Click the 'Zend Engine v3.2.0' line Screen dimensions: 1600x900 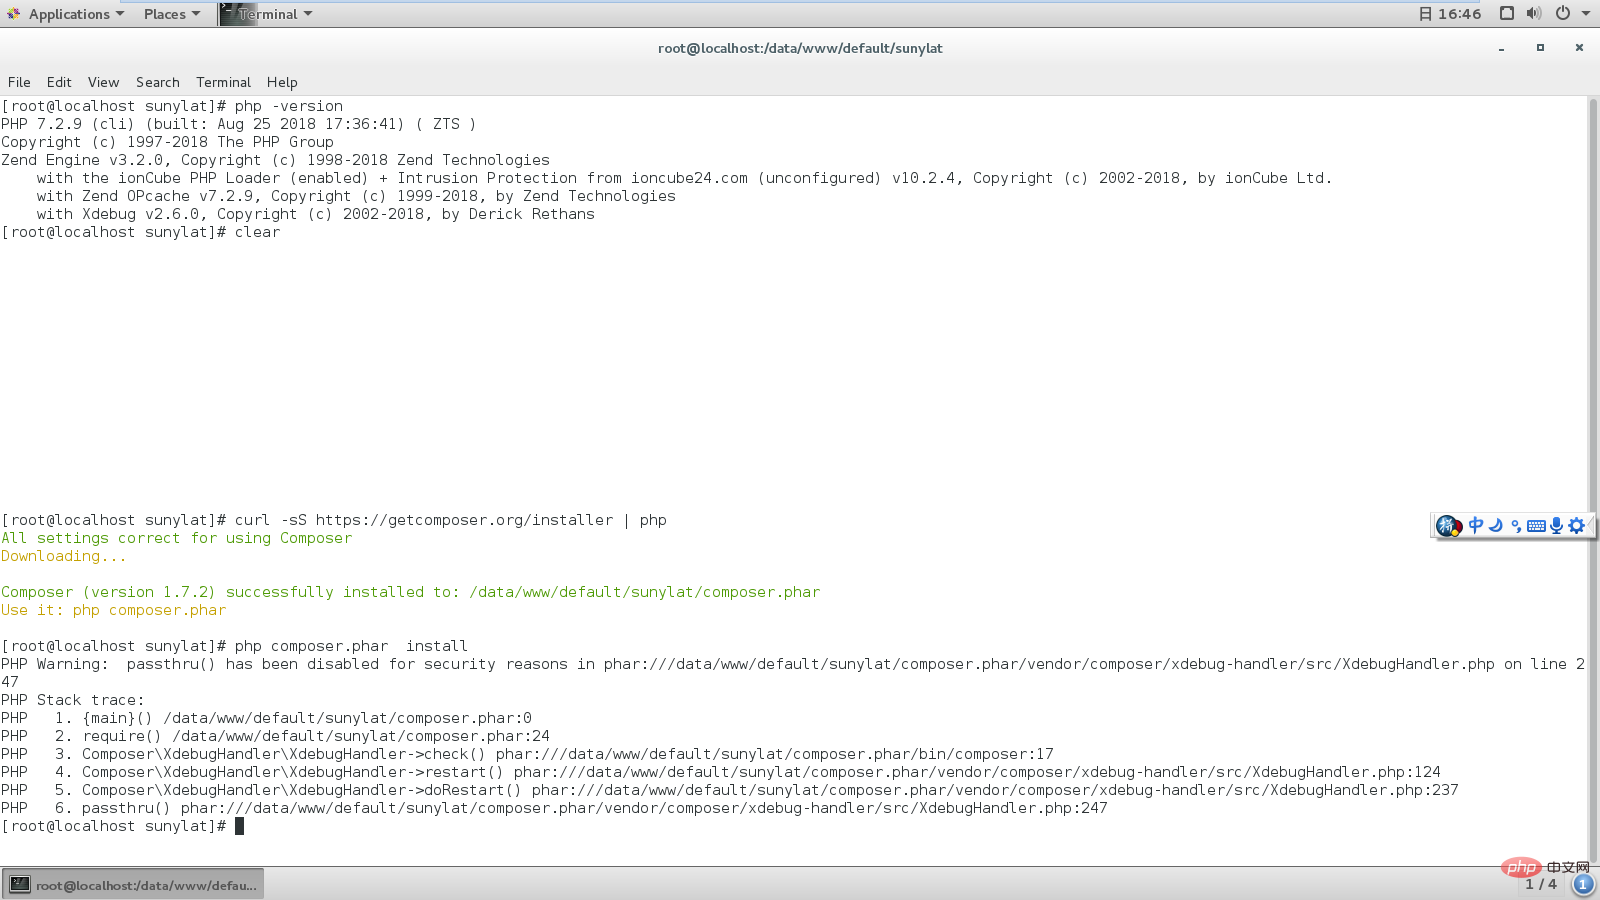click(x=275, y=160)
